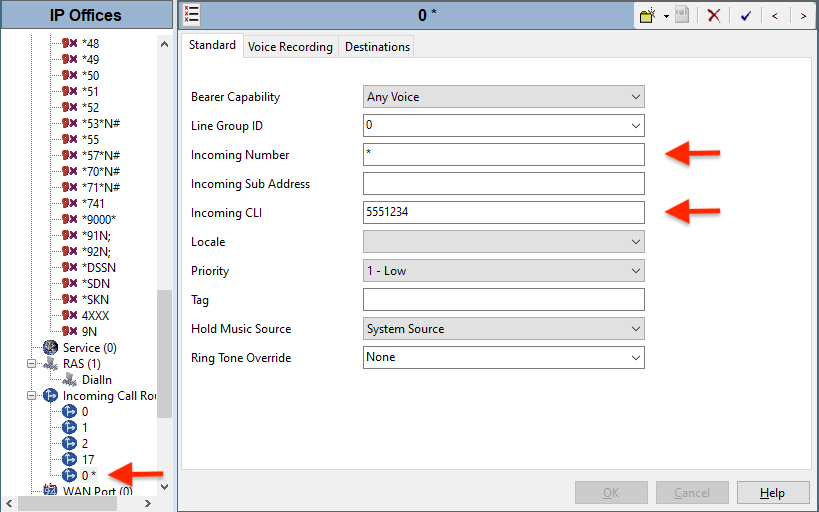Select incoming call route 17
Screen dimensions: 819x512
click(88, 460)
